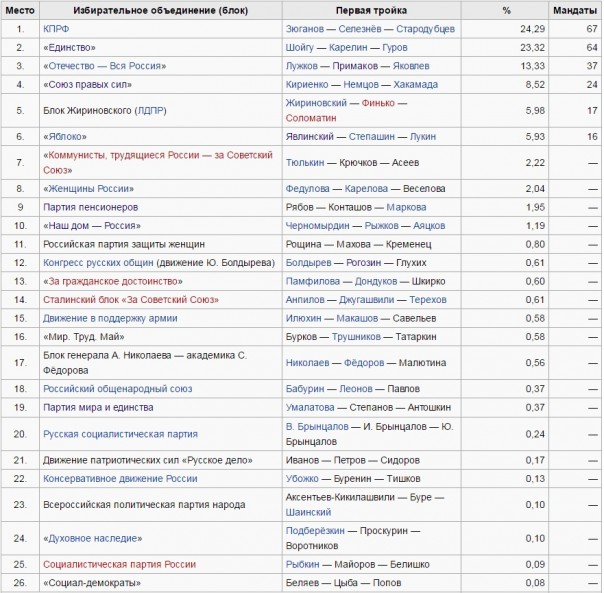Image resolution: width=604 pixels, height=593 pixels.
Task: Open the Движение в поддержку армии link
Action: (x=110, y=318)
